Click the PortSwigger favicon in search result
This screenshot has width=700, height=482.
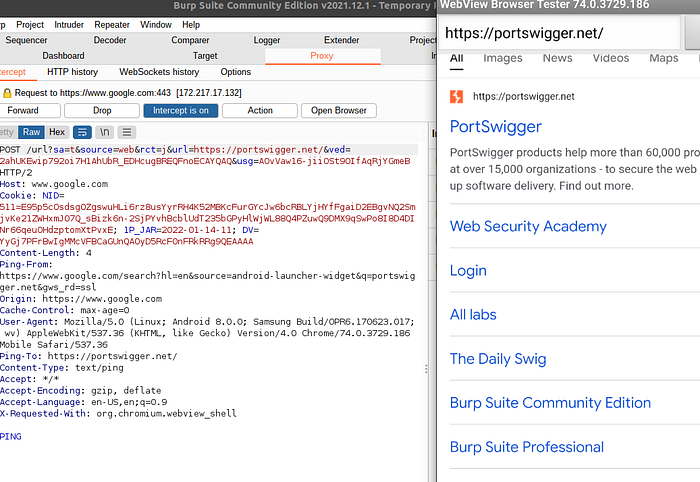(x=456, y=96)
